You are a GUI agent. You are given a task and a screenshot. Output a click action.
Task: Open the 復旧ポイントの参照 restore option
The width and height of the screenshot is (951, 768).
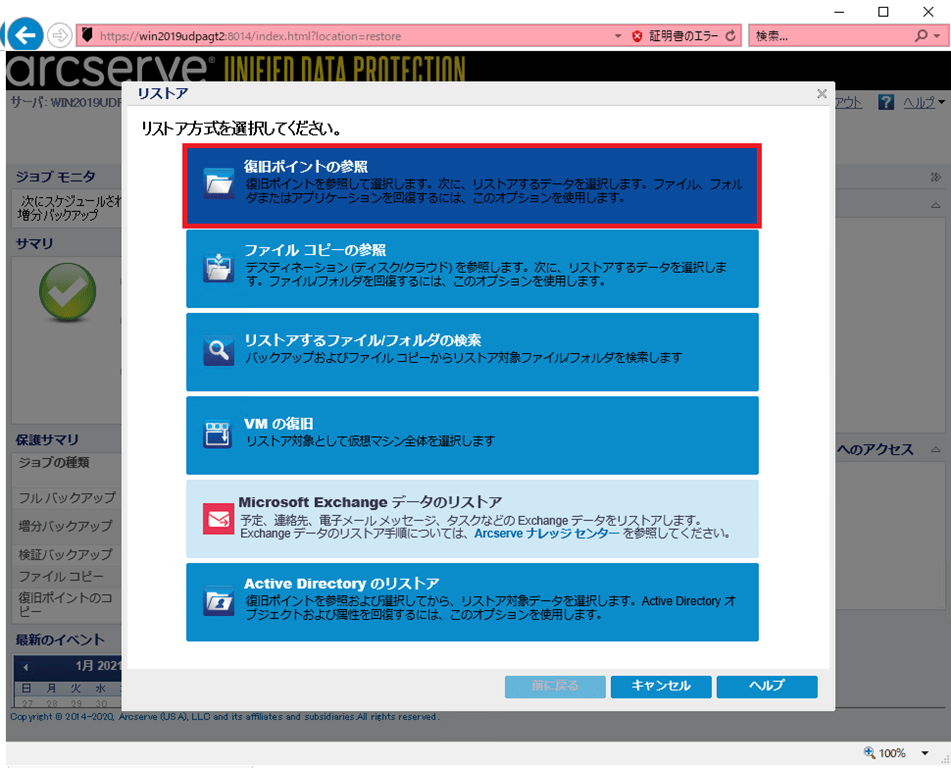point(472,186)
